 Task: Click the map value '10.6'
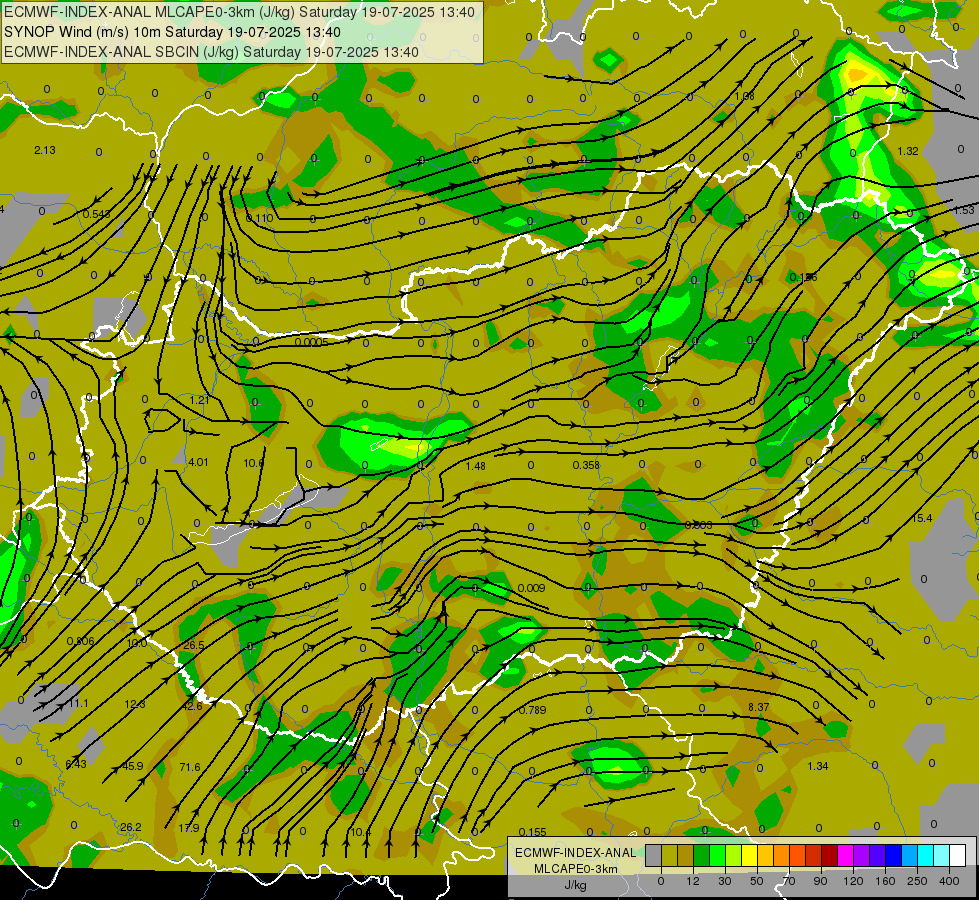point(253,463)
